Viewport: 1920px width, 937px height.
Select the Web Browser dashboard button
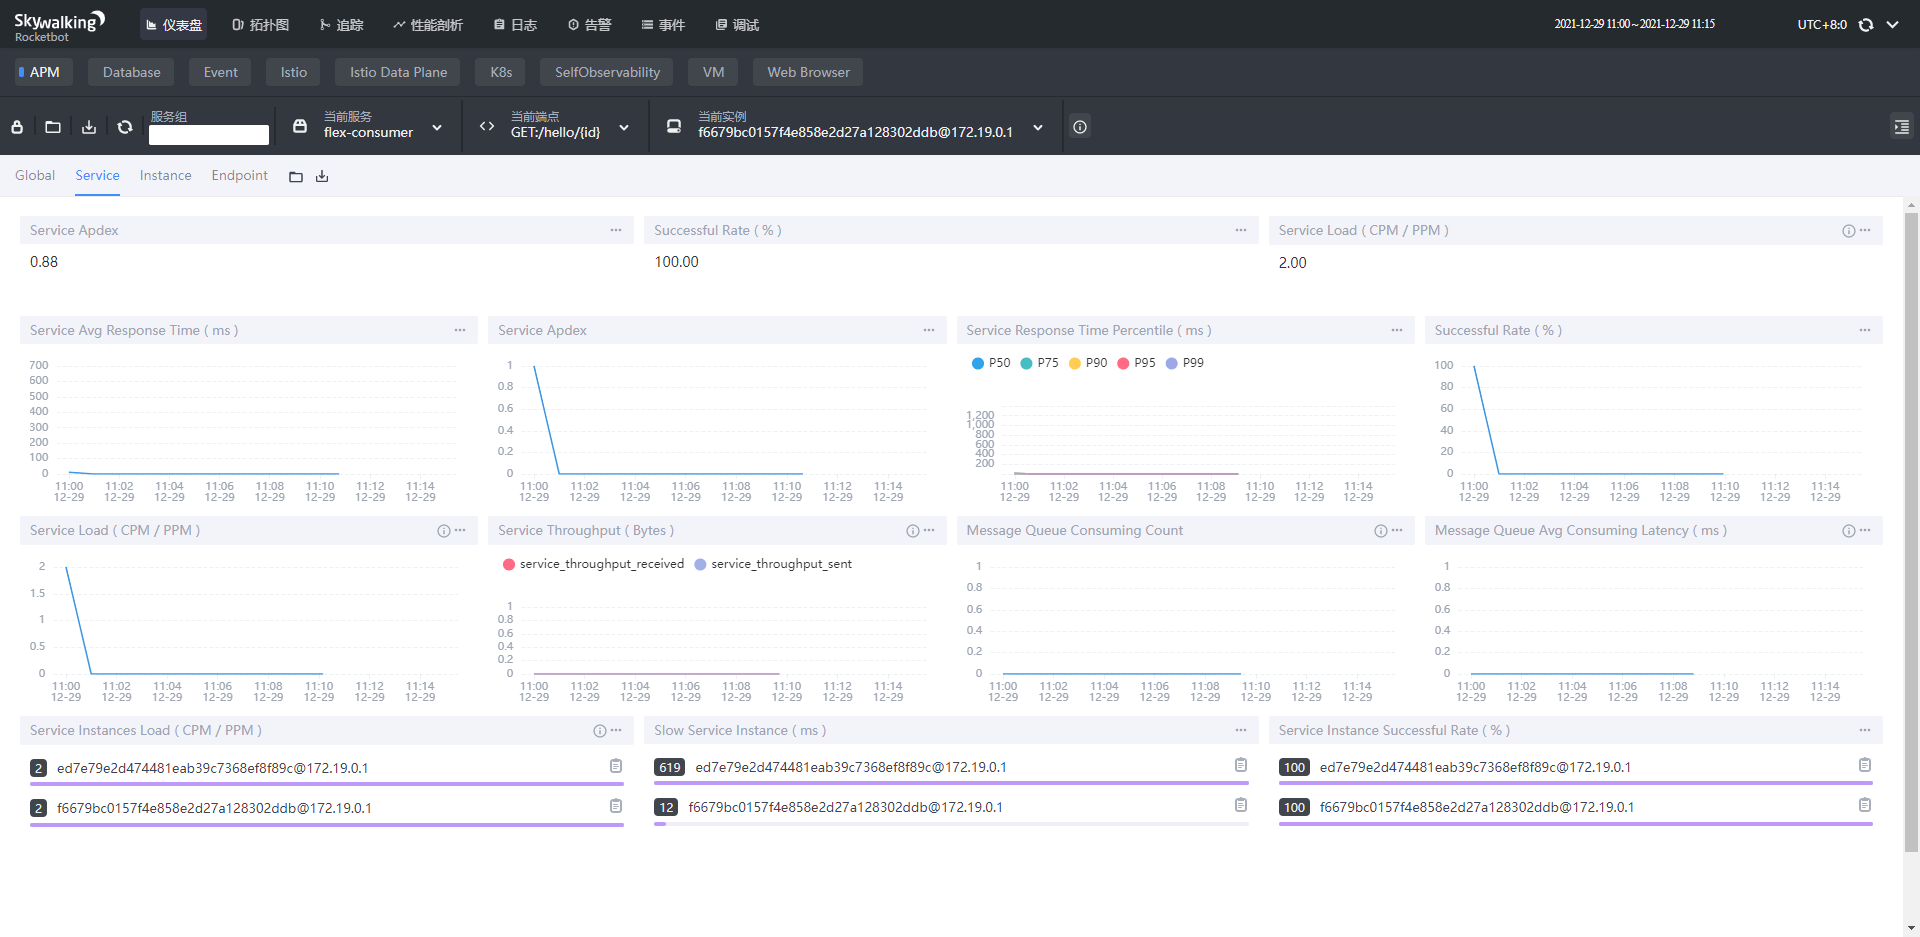(x=808, y=72)
